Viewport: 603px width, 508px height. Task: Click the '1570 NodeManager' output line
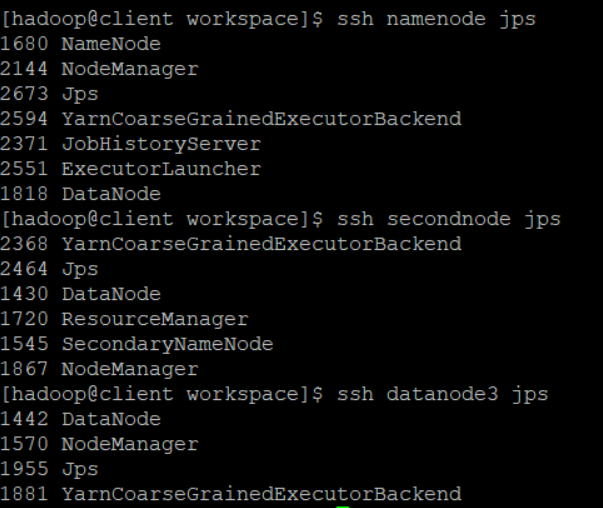99,444
